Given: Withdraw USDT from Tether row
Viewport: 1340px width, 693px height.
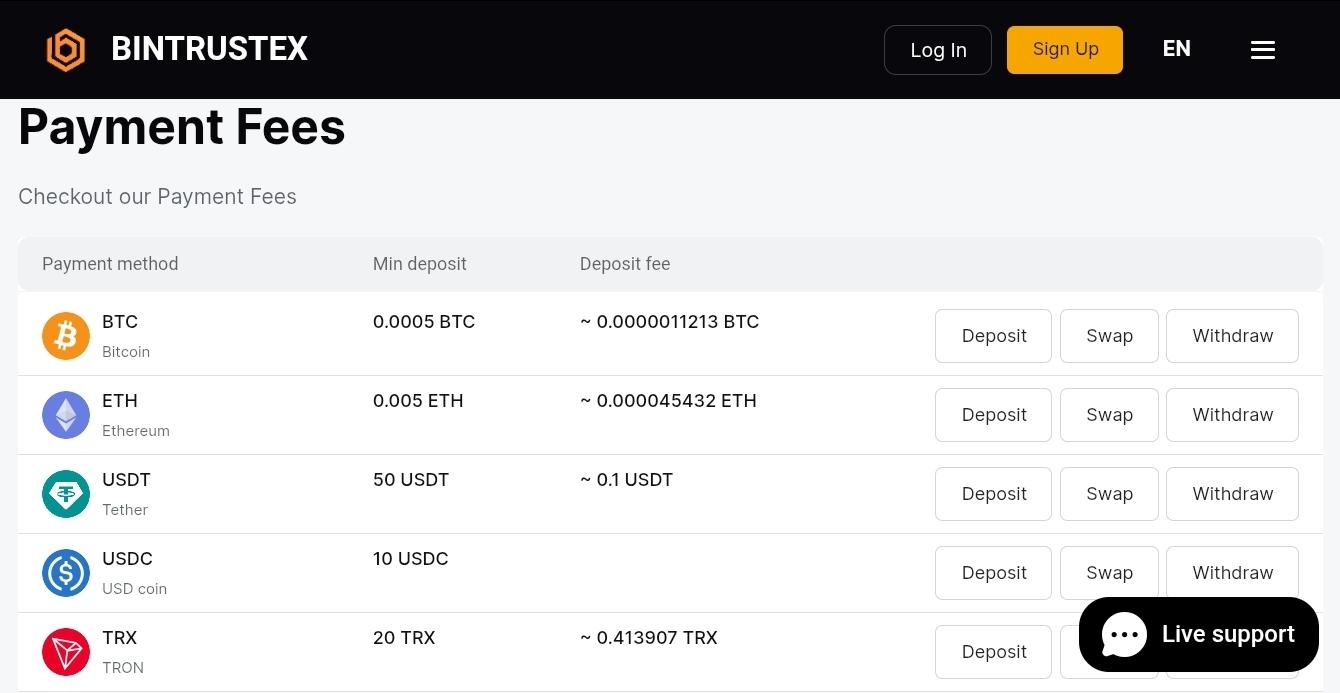Looking at the screenshot, I should click(x=1232, y=494).
